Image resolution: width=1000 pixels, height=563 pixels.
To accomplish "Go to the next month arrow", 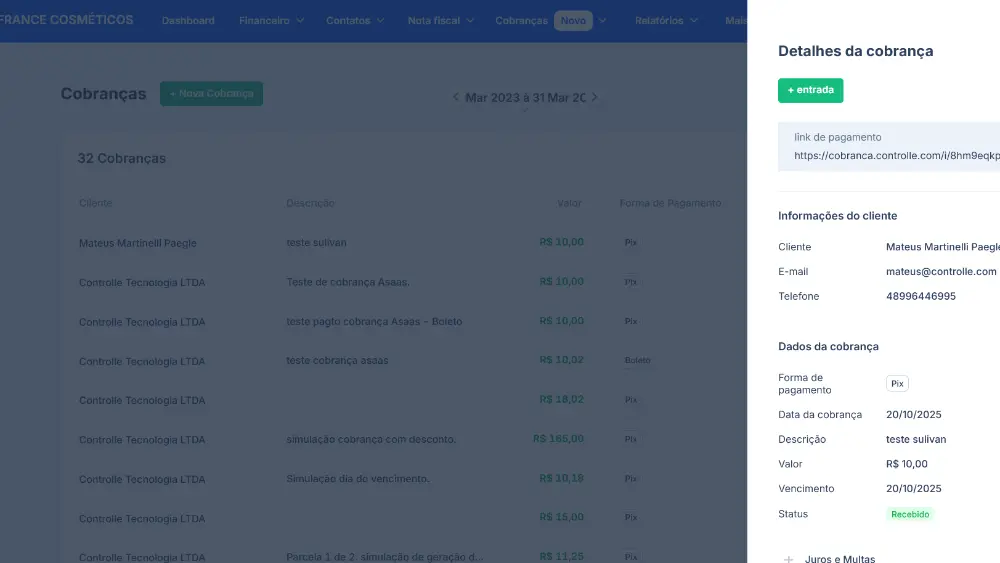I will (594, 97).
